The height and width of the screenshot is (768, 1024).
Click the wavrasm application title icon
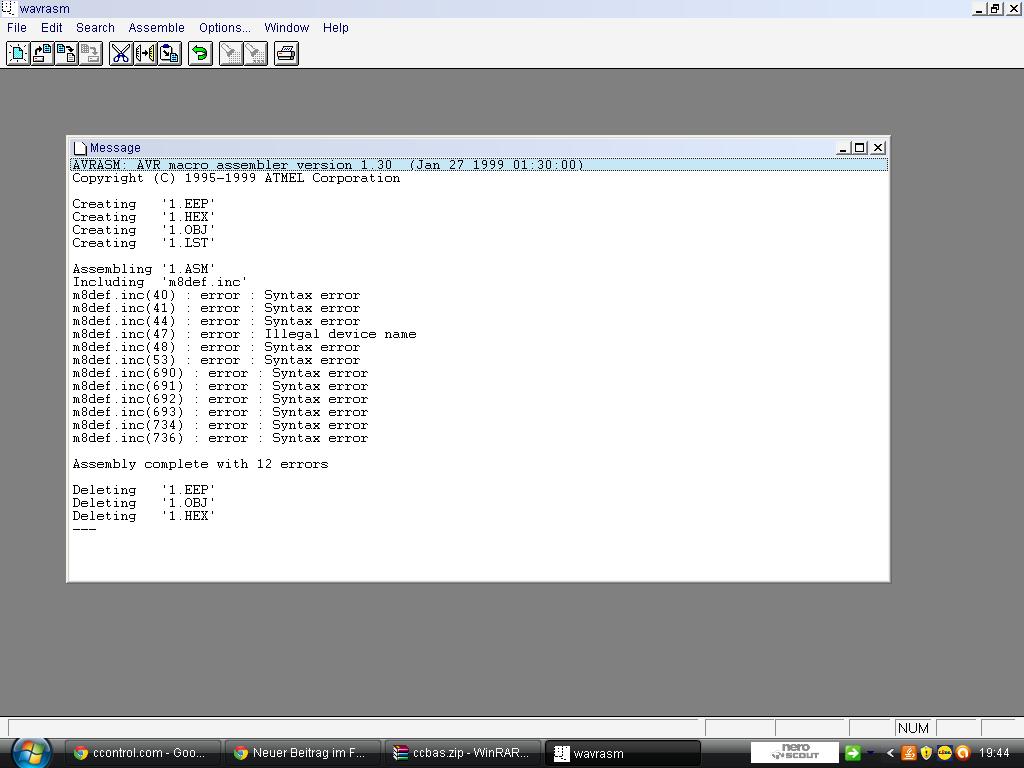(8, 8)
